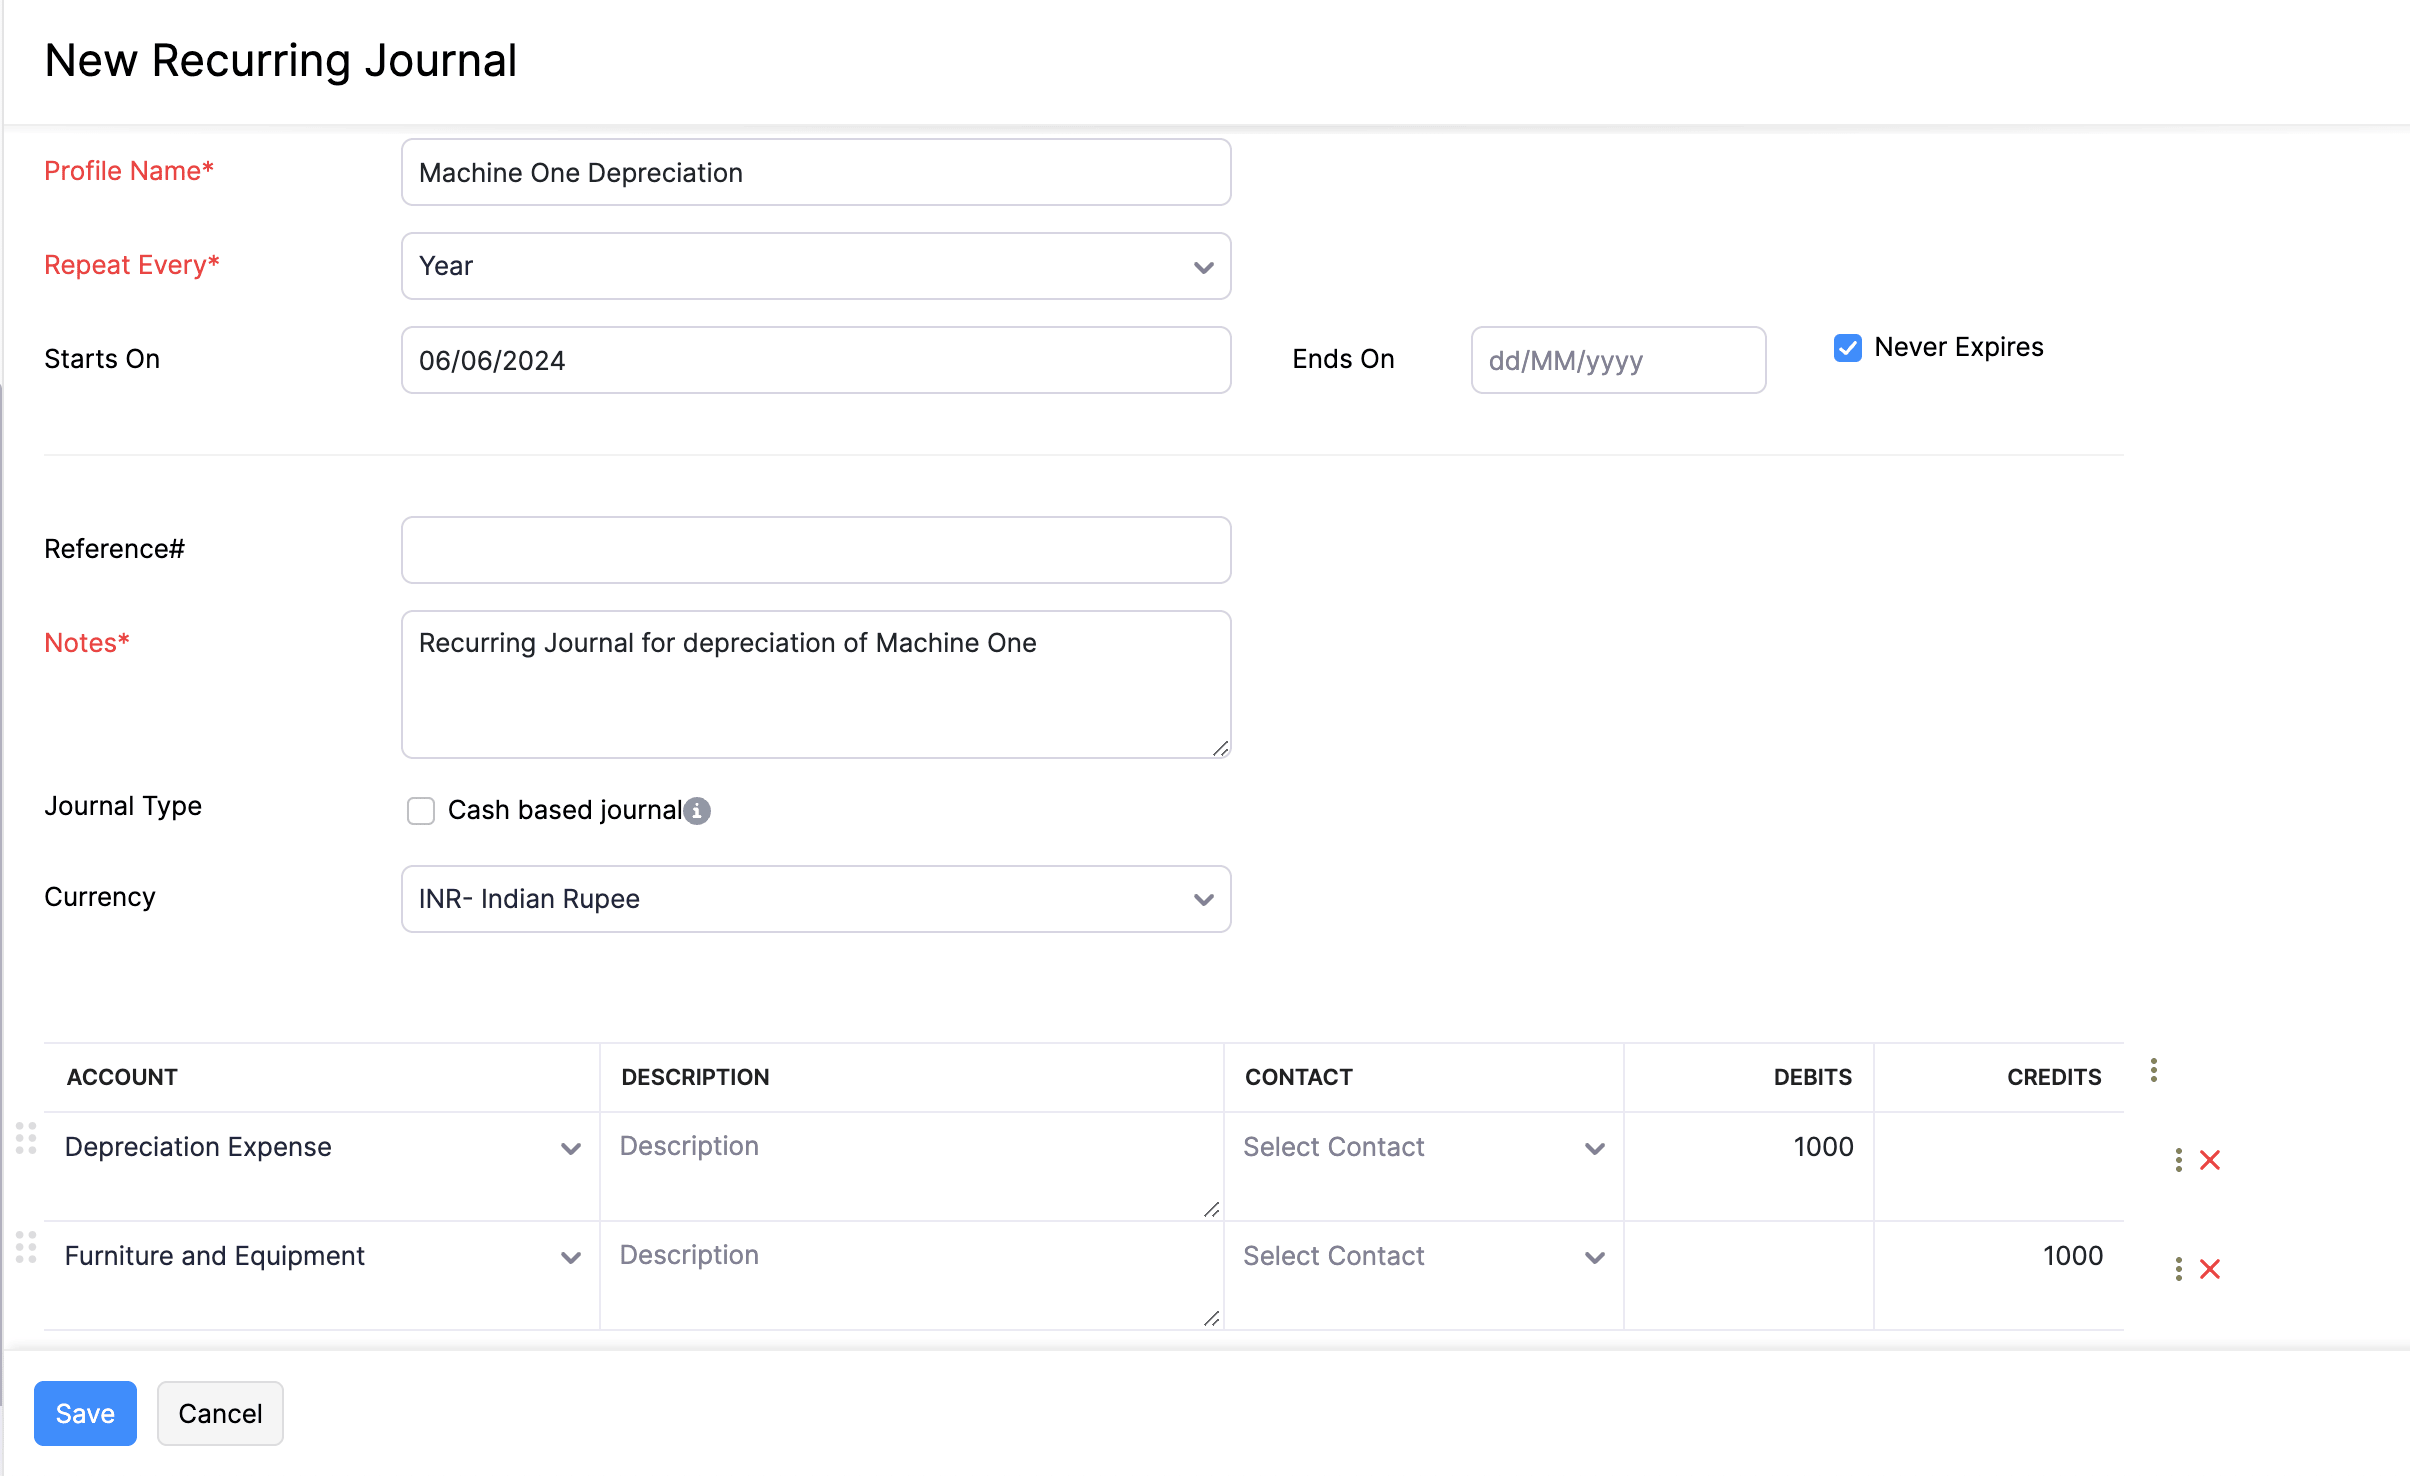The image size is (2410, 1476).
Task: Open table column options in header
Action: 2153,1070
